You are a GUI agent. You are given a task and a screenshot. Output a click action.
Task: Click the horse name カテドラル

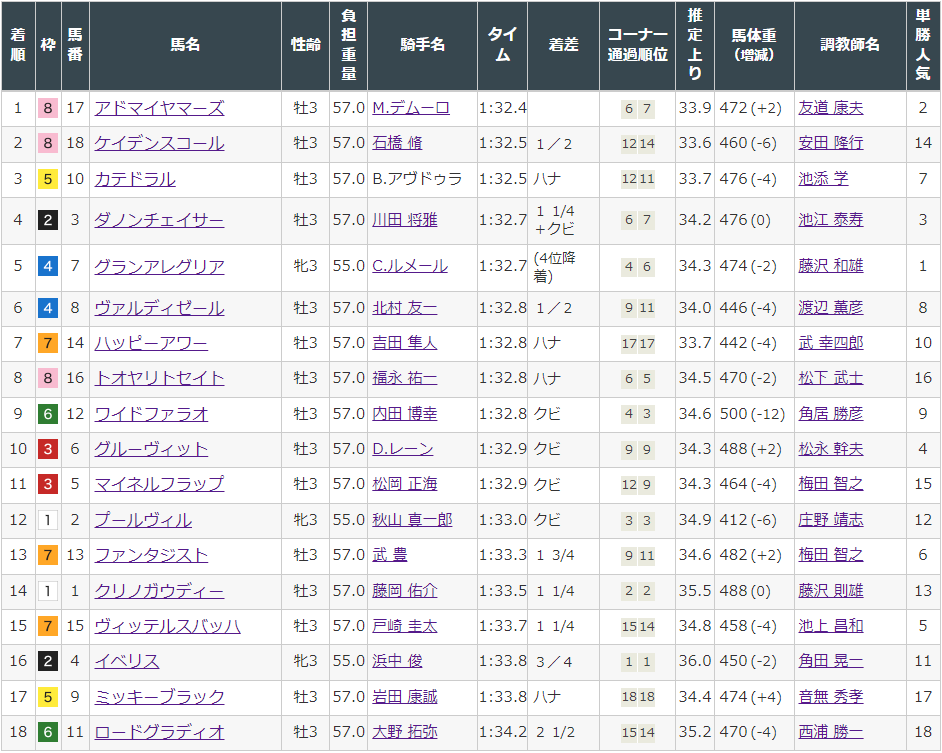click(x=135, y=179)
